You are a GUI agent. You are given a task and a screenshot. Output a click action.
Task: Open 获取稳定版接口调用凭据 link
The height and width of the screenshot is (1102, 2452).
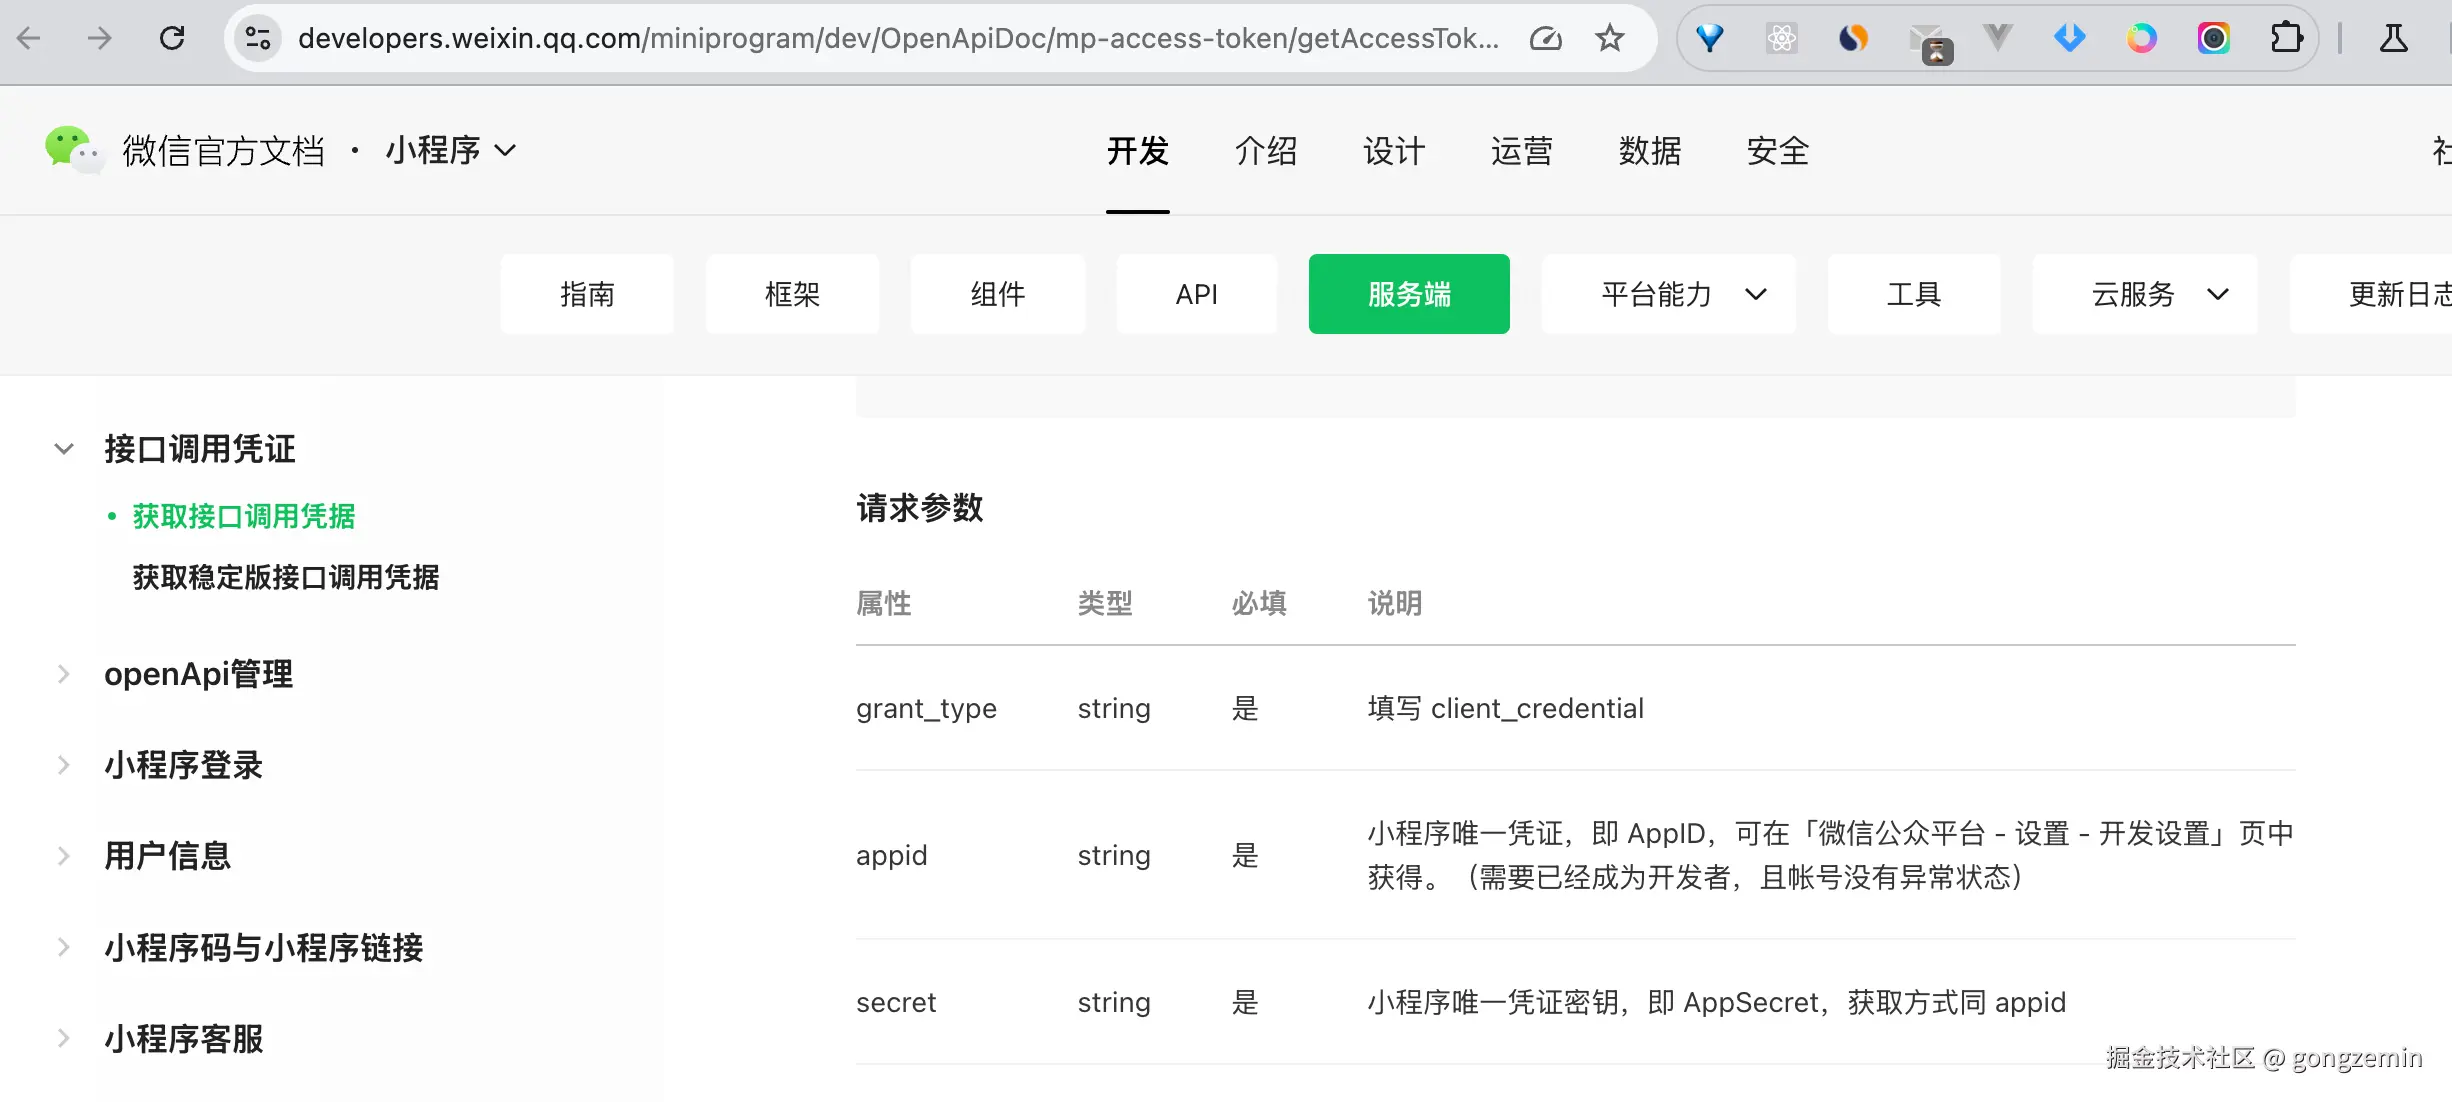(286, 577)
